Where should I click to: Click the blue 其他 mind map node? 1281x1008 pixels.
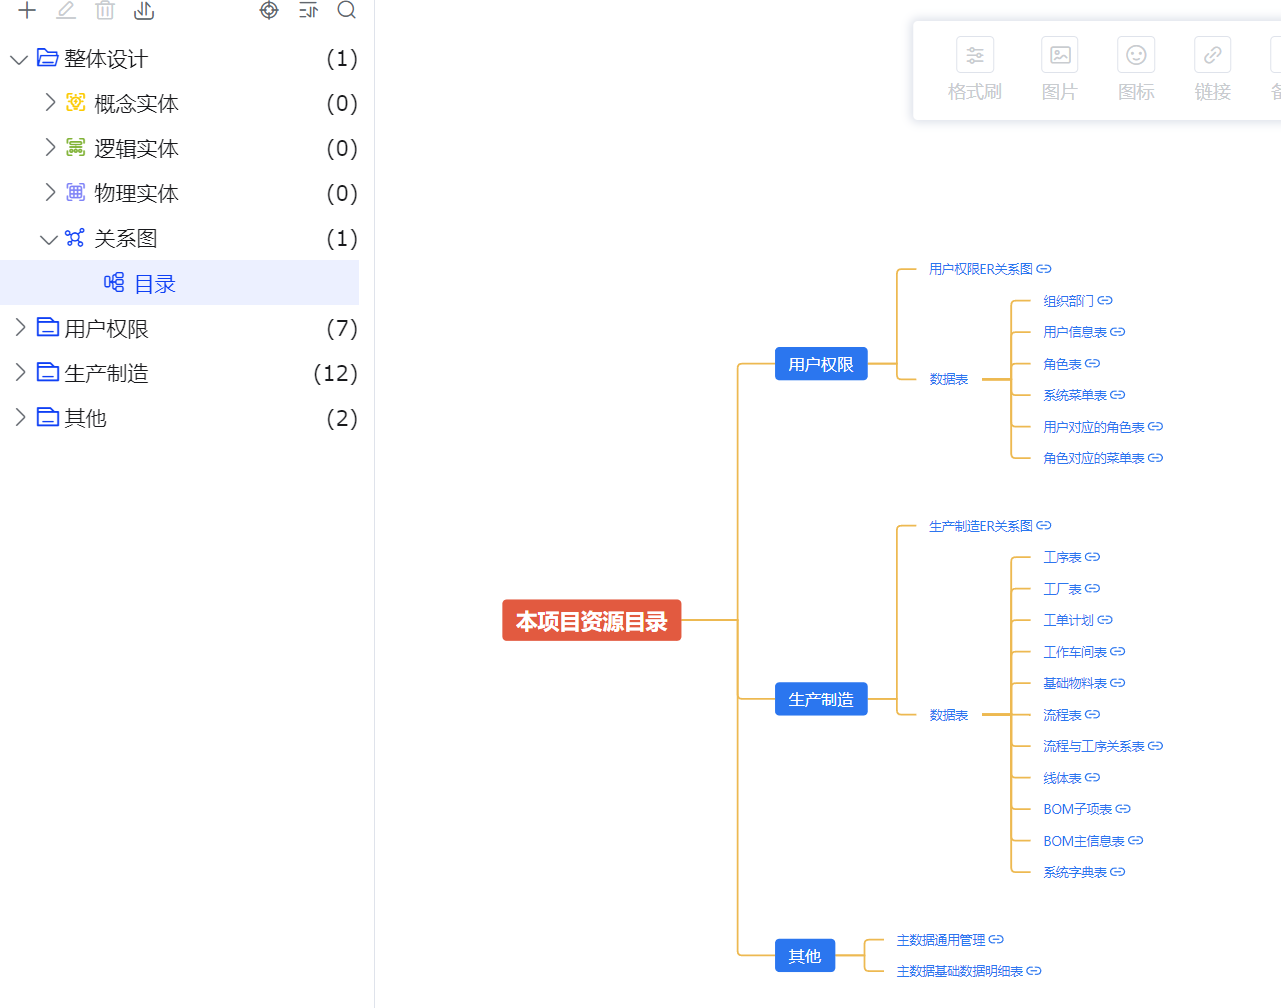click(804, 956)
